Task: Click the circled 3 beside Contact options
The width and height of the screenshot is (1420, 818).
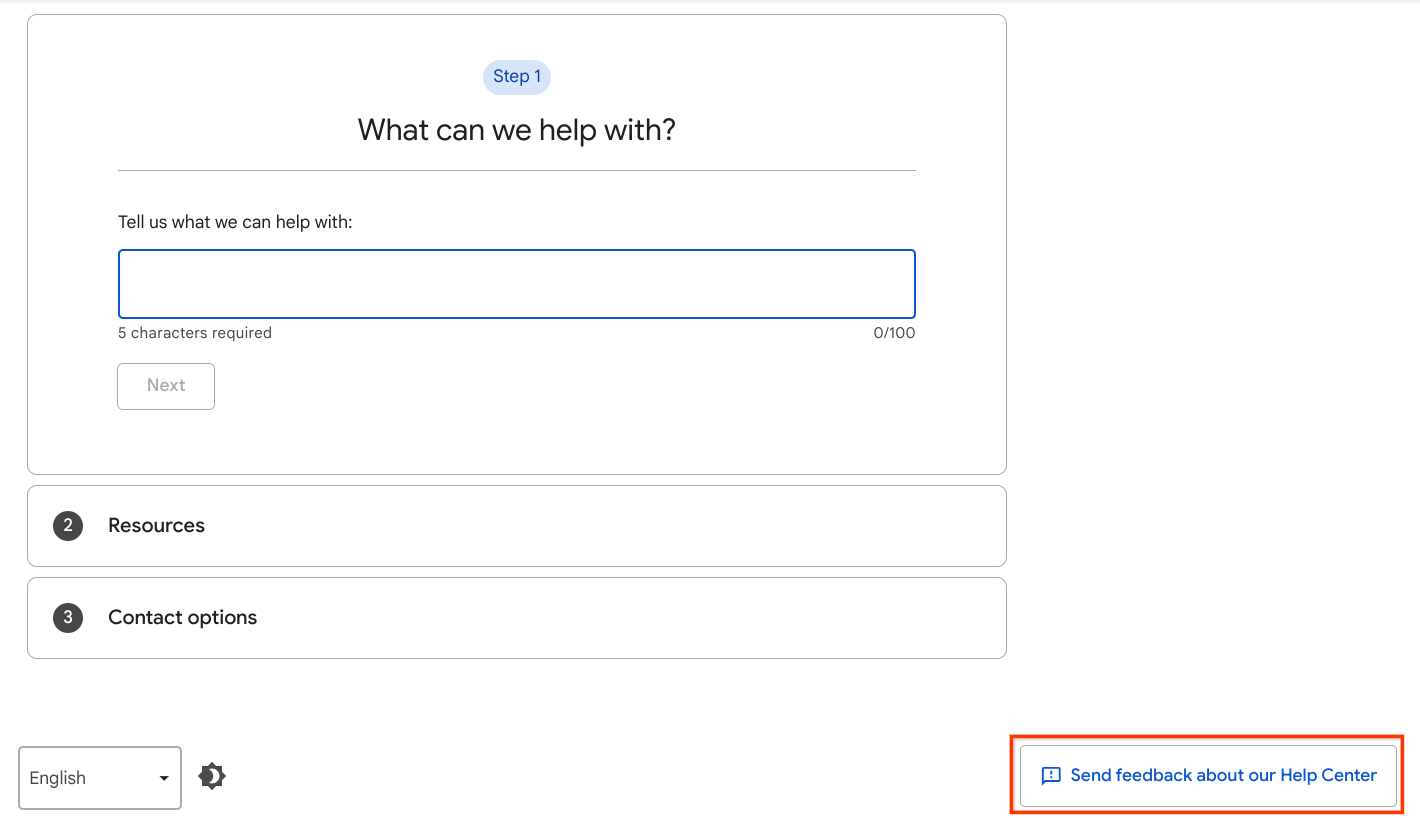Action: [x=67, y=617]
